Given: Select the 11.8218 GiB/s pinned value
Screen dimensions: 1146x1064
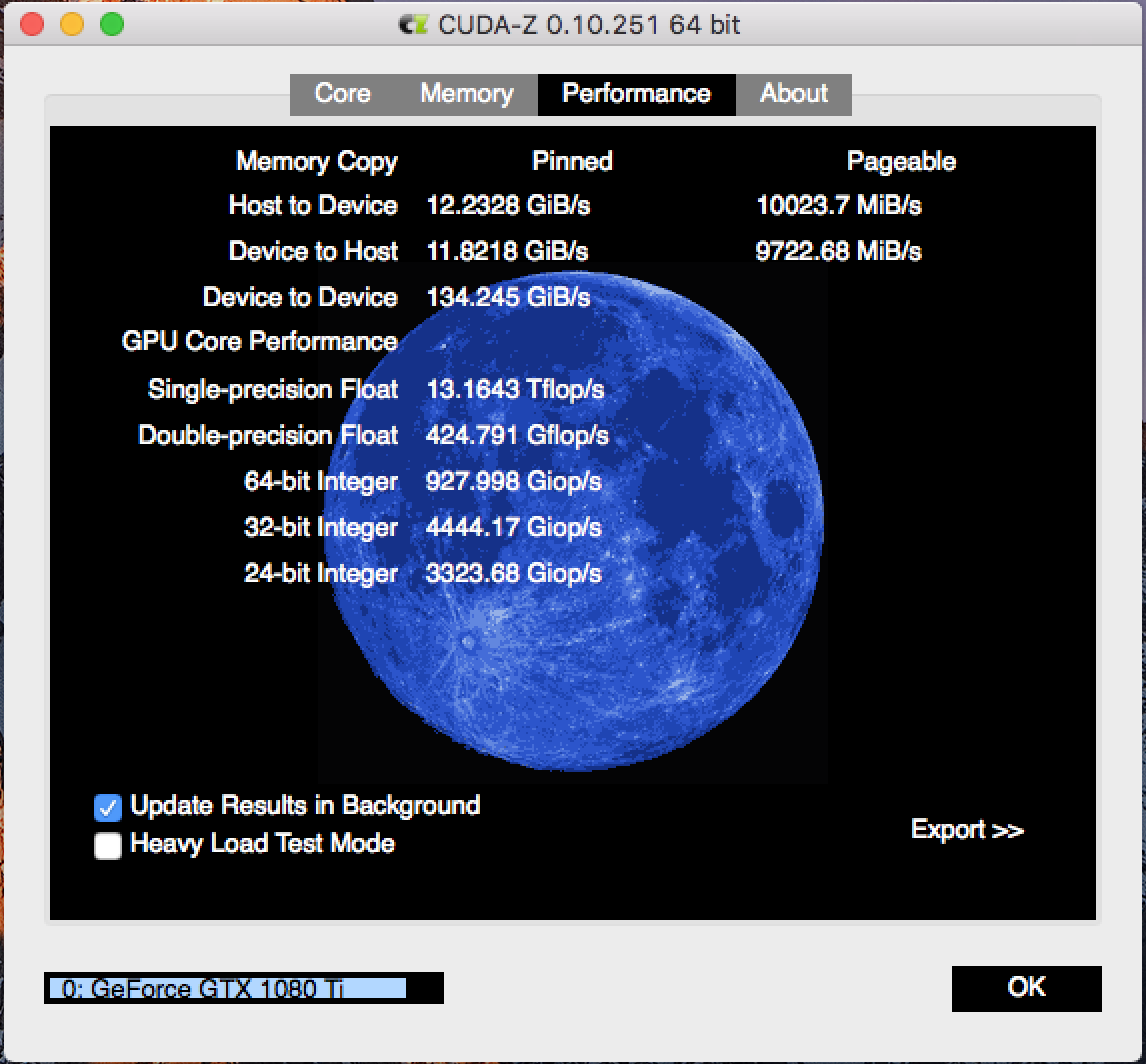Looking at the screenshot, I should pyautogui.click(x=507, y=251).
